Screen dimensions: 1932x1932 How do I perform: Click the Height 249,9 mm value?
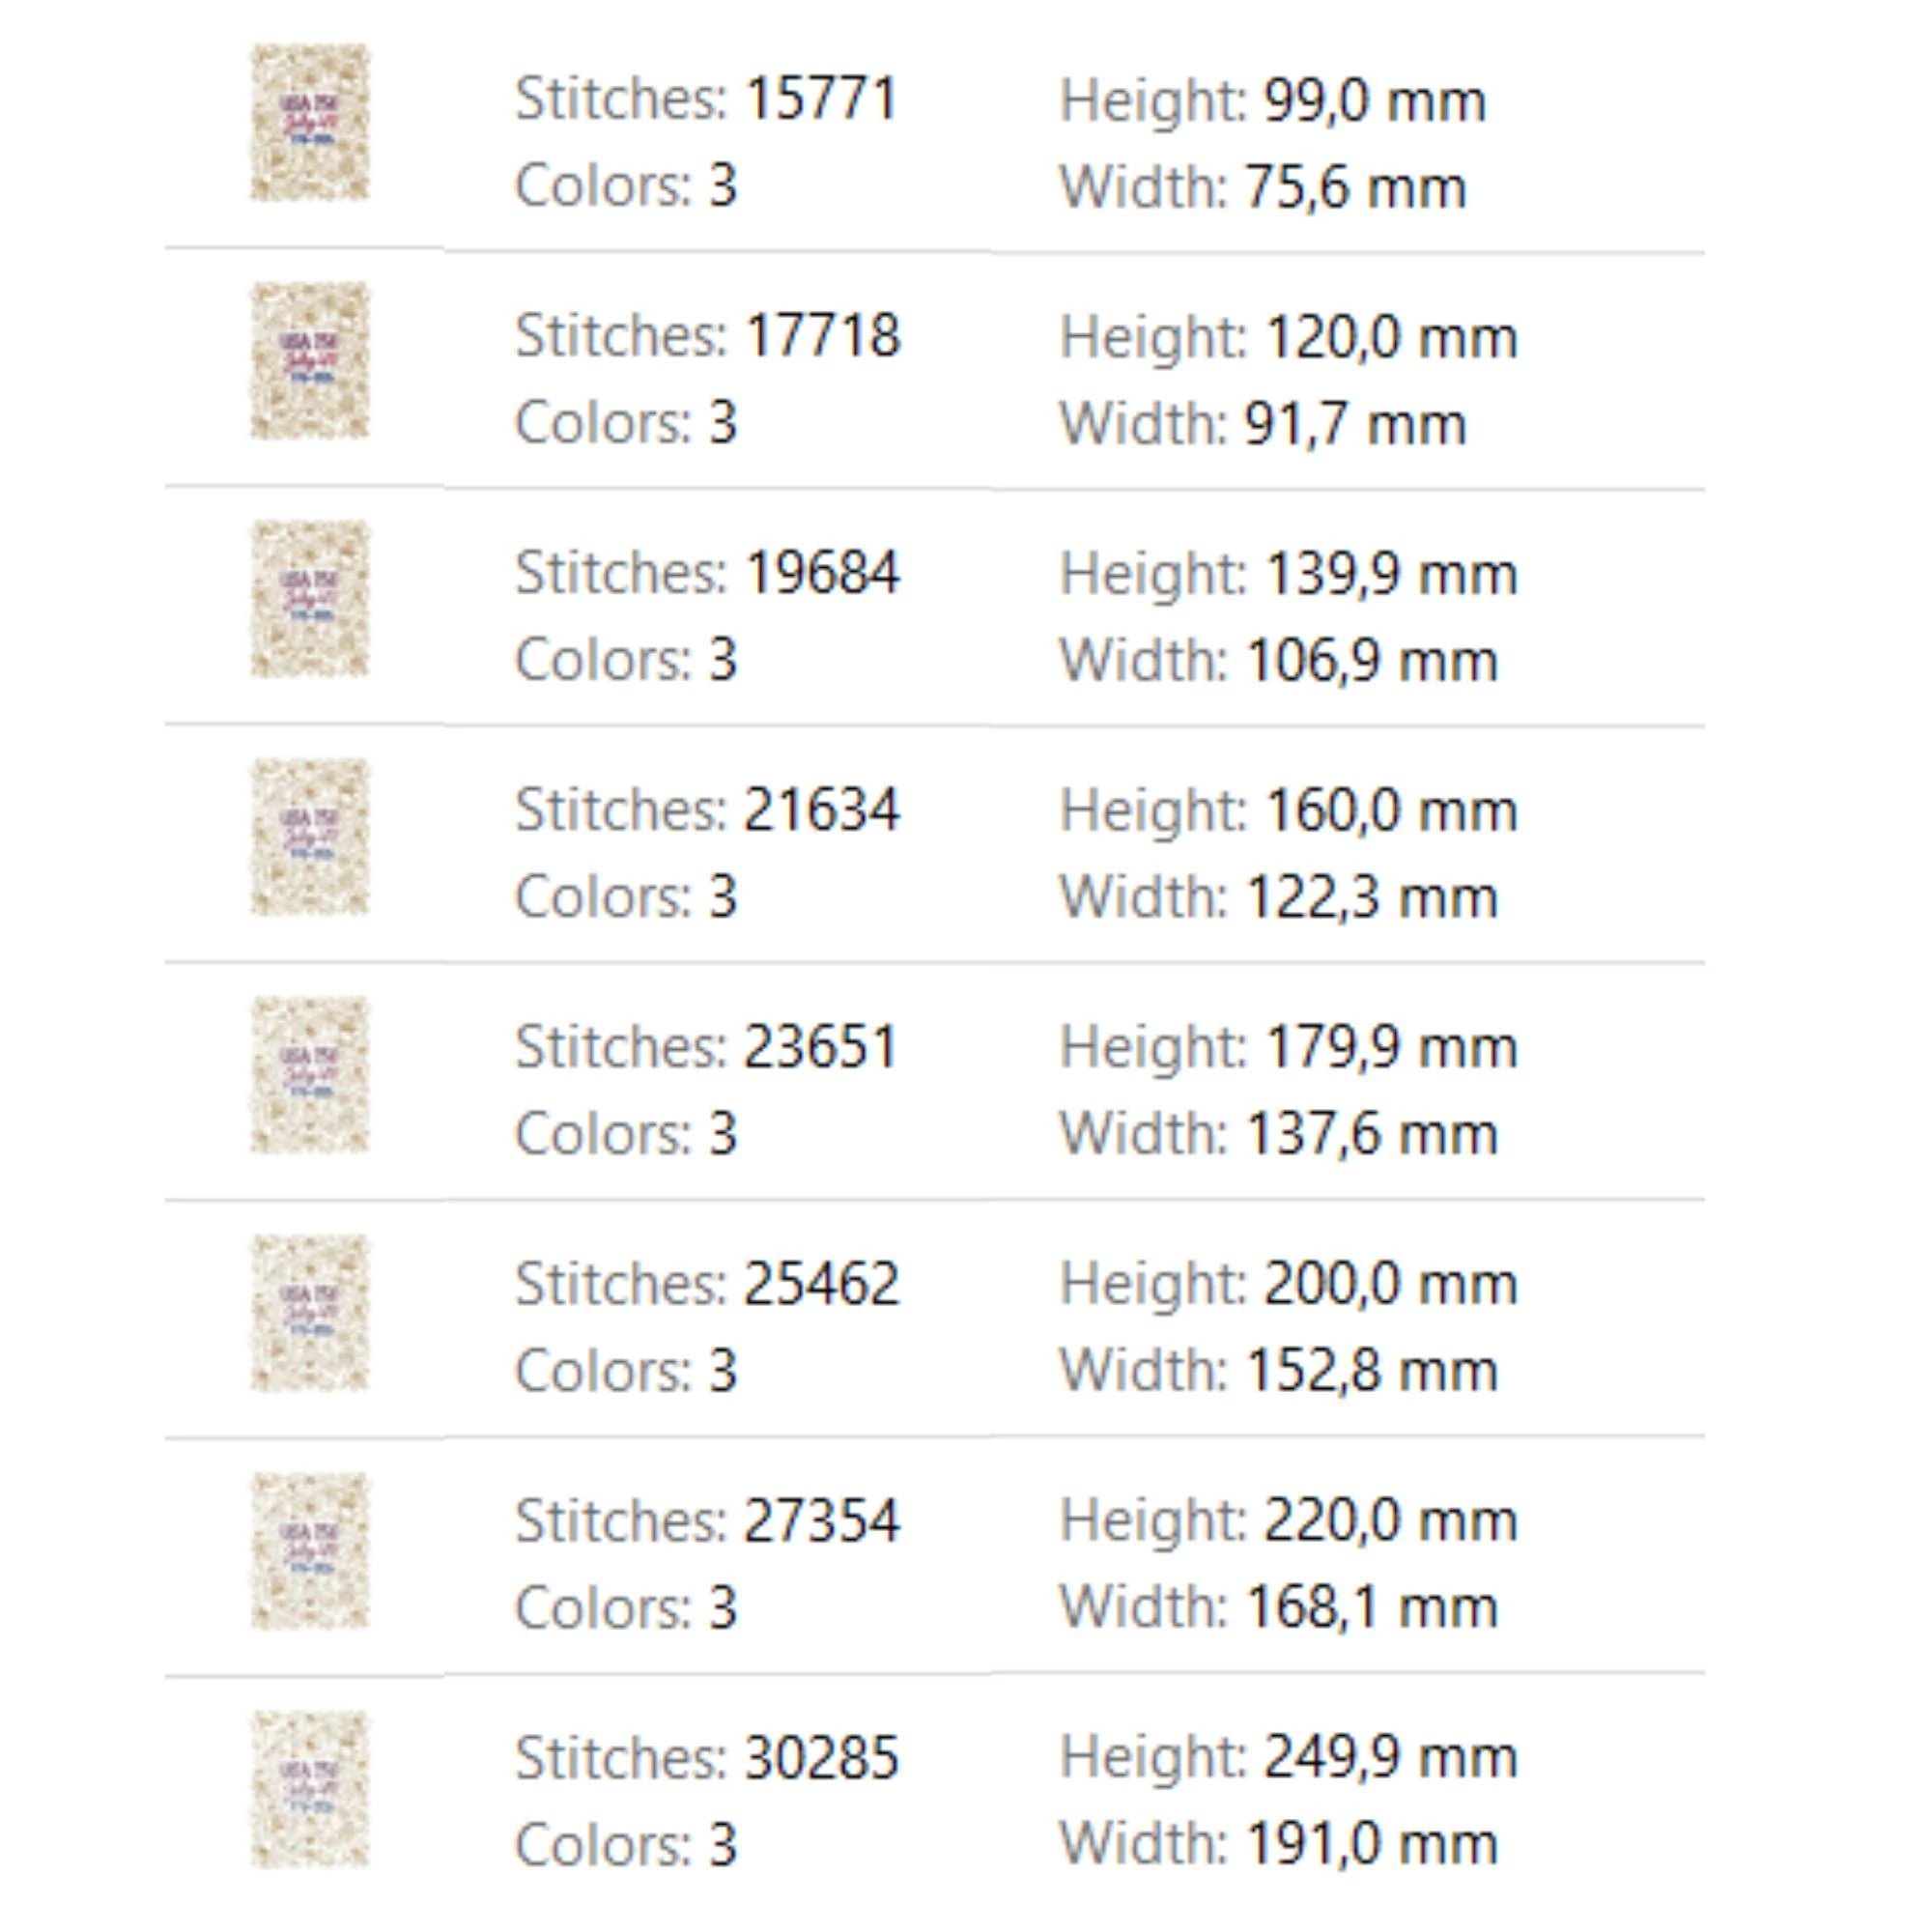click(1288, 1757)
